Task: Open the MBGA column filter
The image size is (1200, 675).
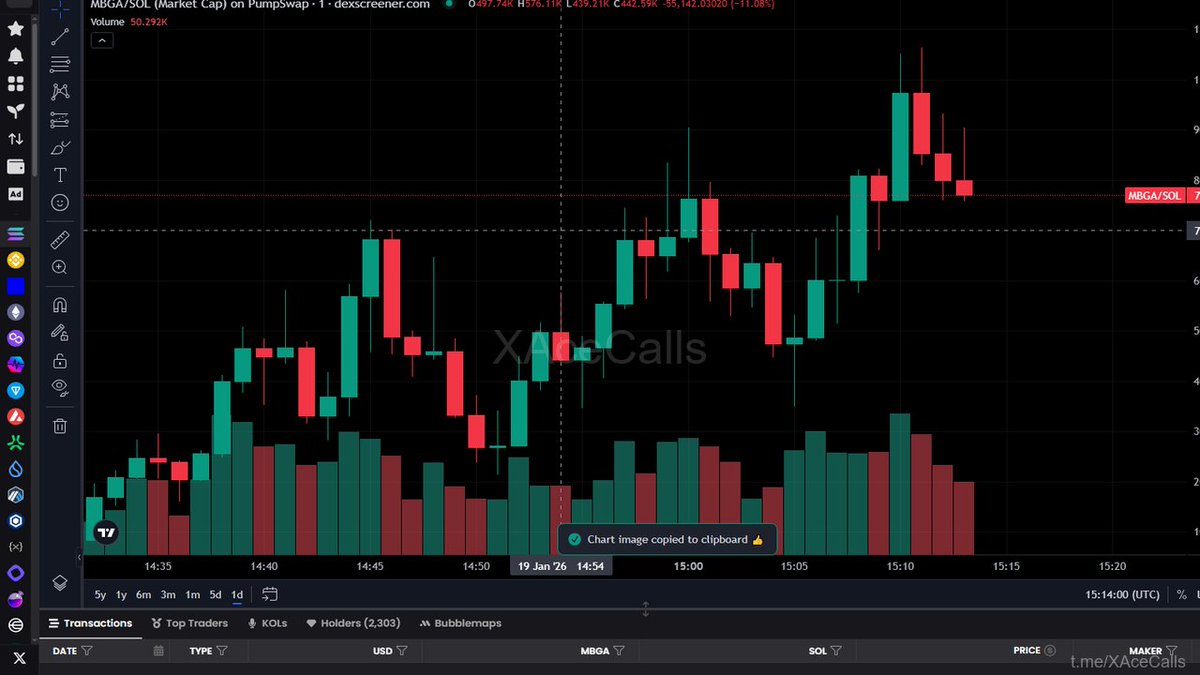Action: tap(619, 650)
